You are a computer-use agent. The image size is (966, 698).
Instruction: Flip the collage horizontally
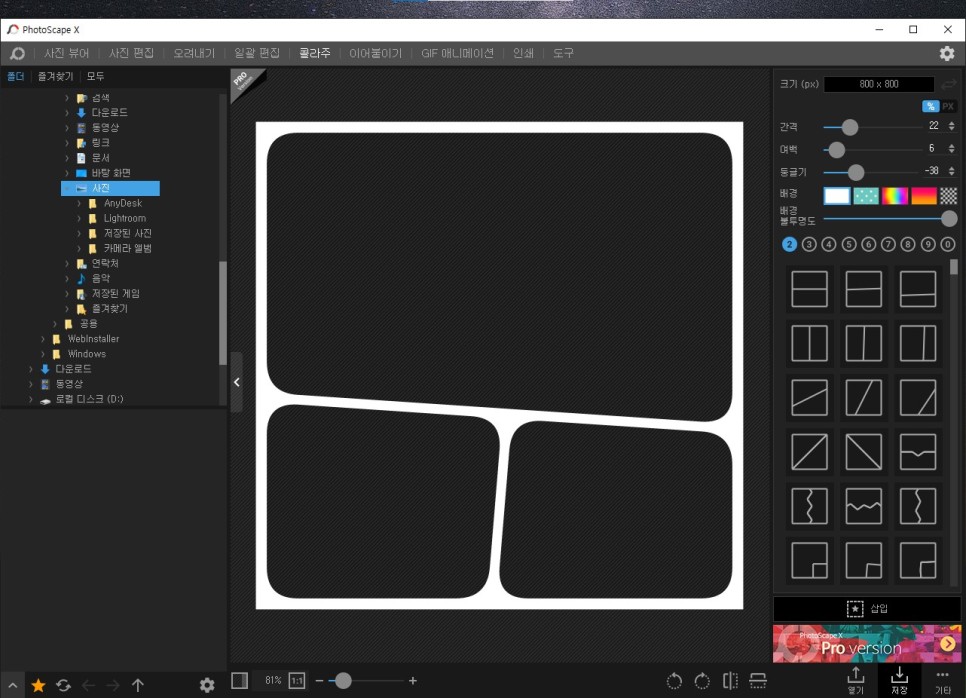[730, 681]
